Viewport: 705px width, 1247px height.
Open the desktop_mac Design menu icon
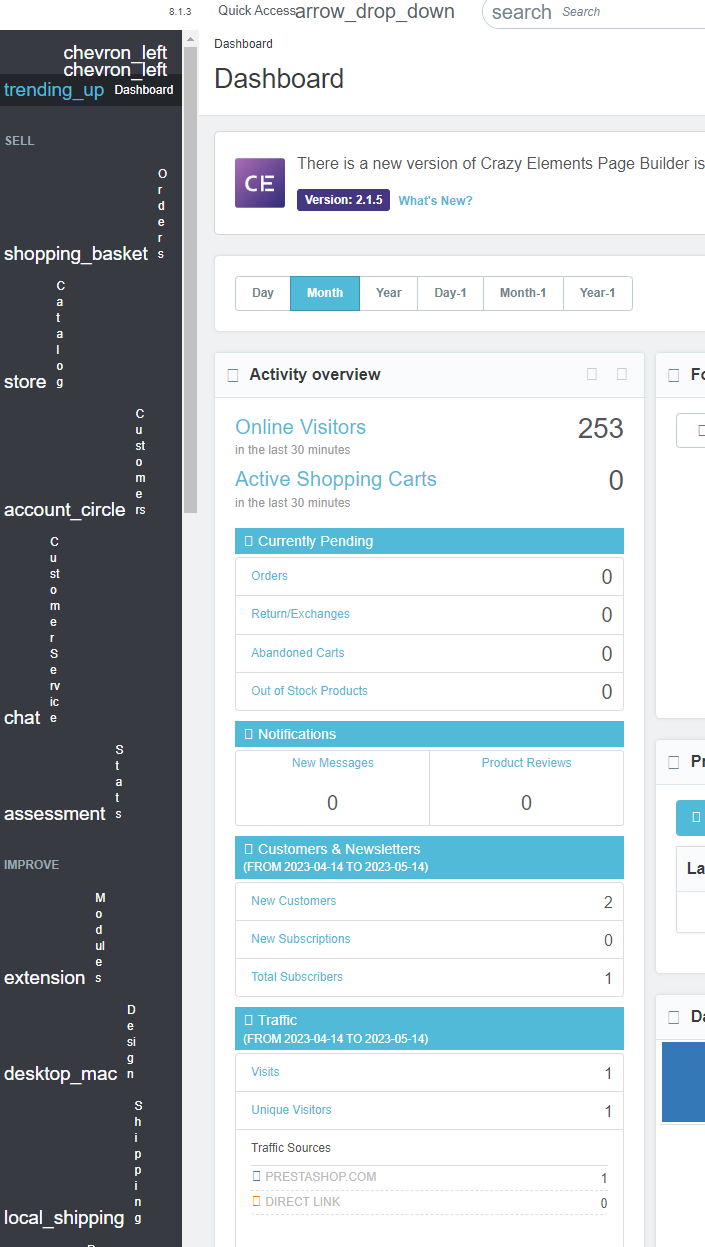click(x=61, y=1074)
